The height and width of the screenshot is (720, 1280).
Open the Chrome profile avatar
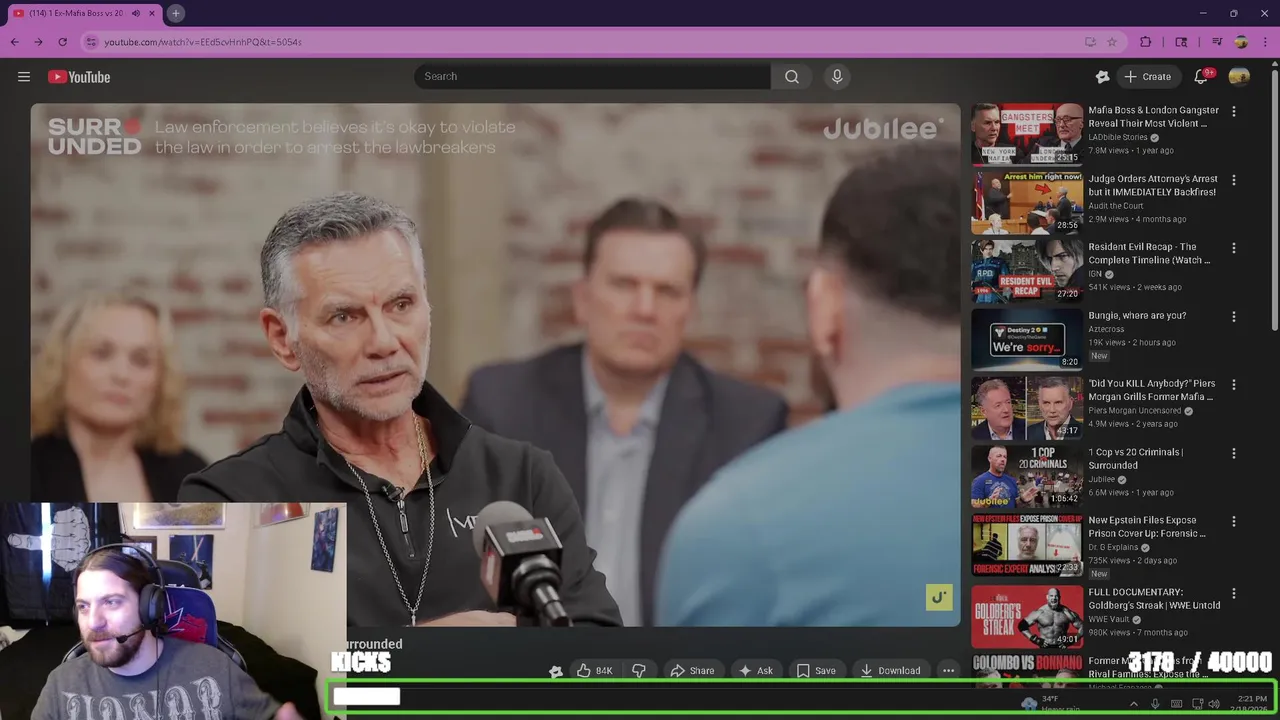[x=1241, y=42]
